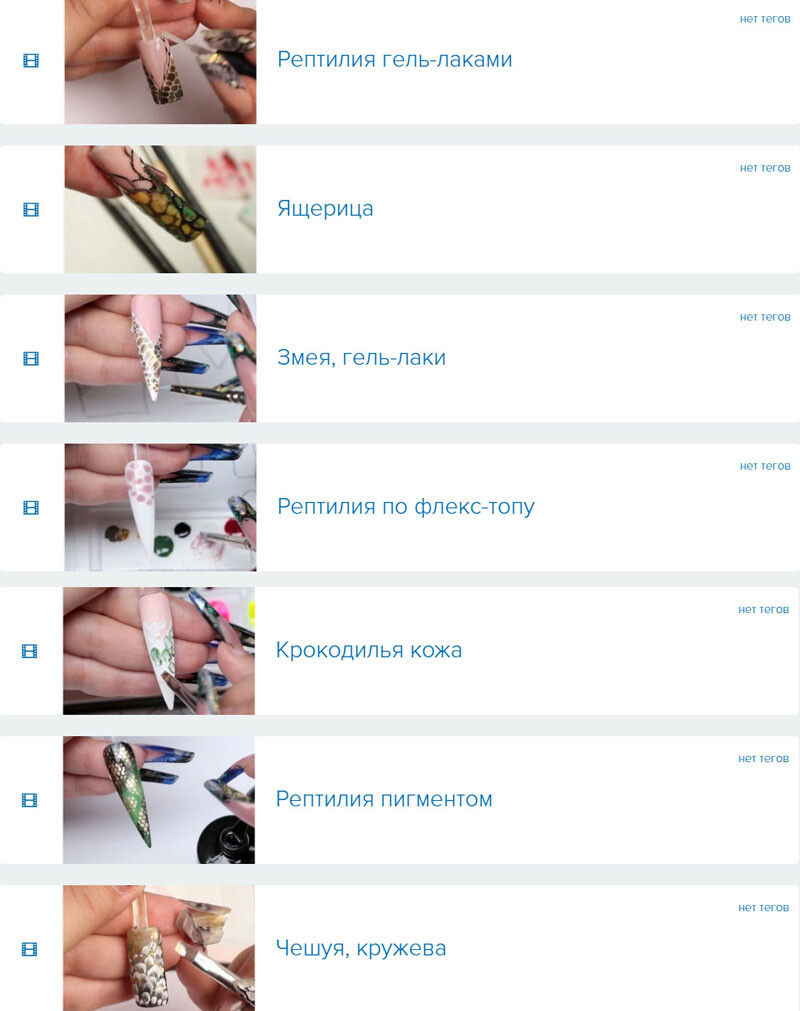Click the film icon beside Рептилия пигментом
The image size is (800, 1011).
coord(30,800)
